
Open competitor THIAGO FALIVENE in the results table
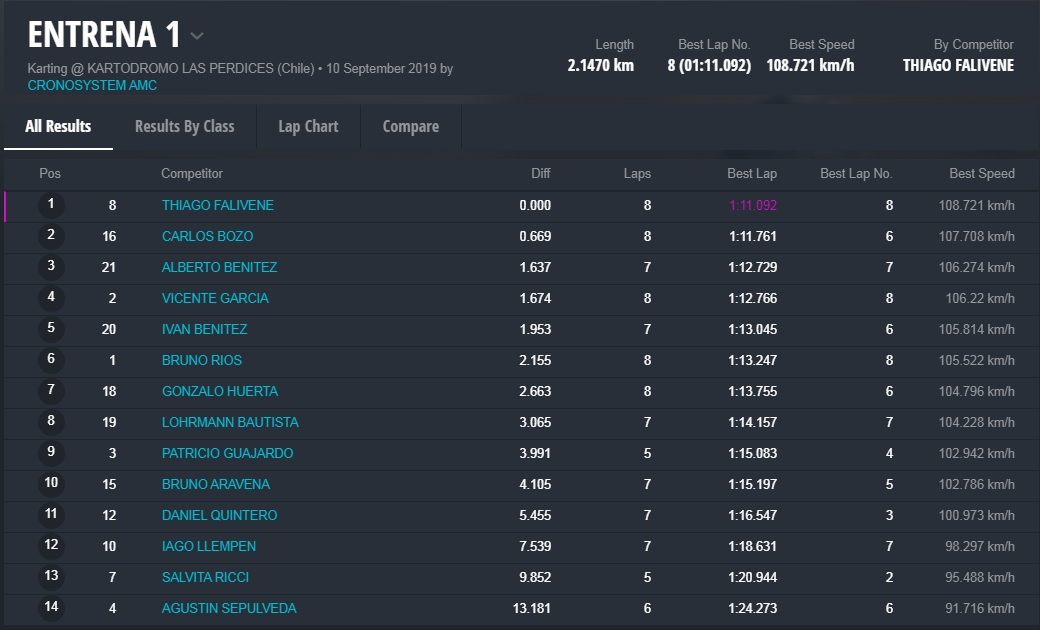coord(217,205)
